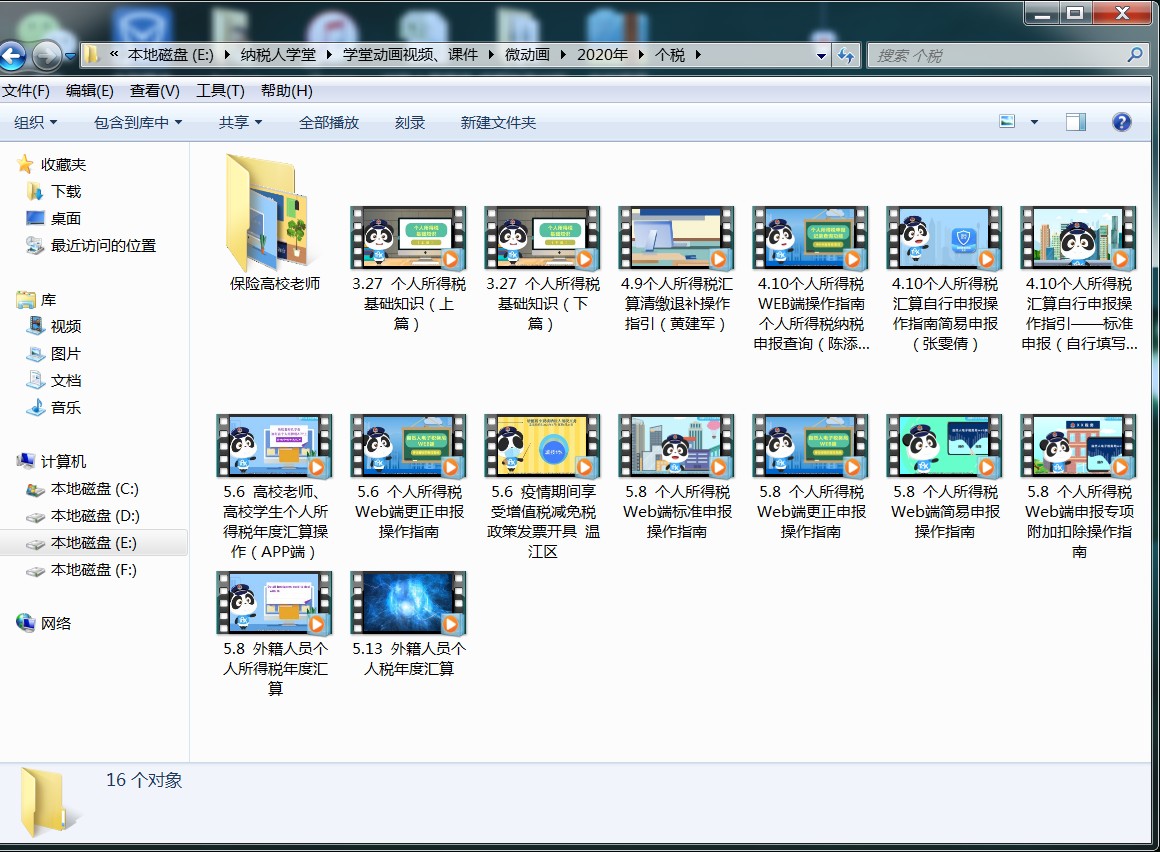Viewport: 1160px width, 852px height.
Task: Open the change view dropdown arrow
Action: click(x=1034, y=122)
